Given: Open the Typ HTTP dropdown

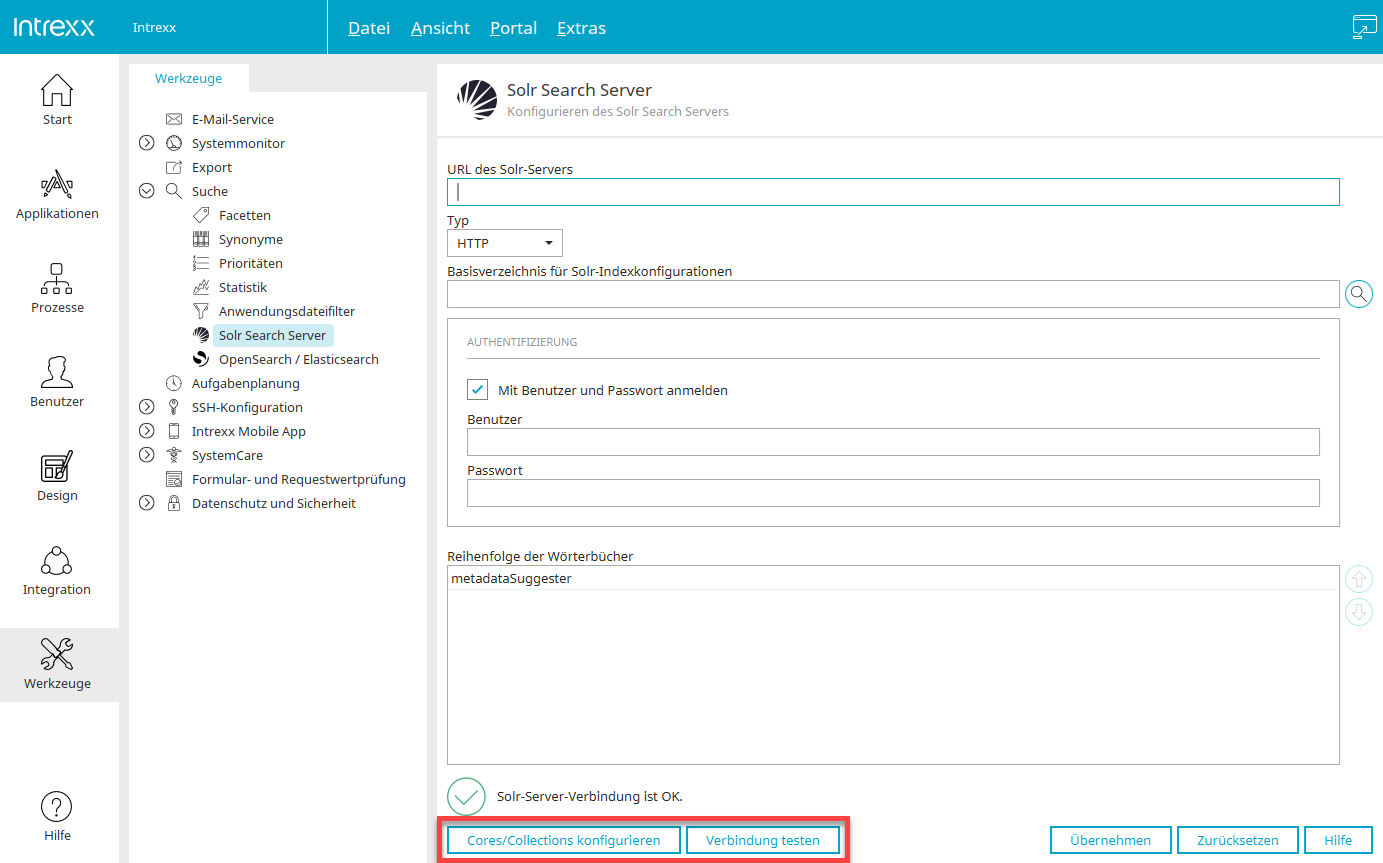Looking at the screenshot, I should click(504, 243).
